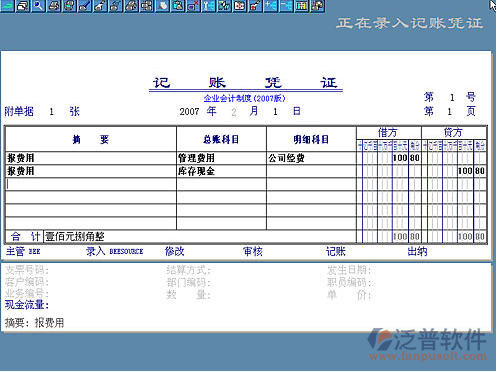
Task: Click the magnifier search icon in toolbar
Action: tap(38, 6)
